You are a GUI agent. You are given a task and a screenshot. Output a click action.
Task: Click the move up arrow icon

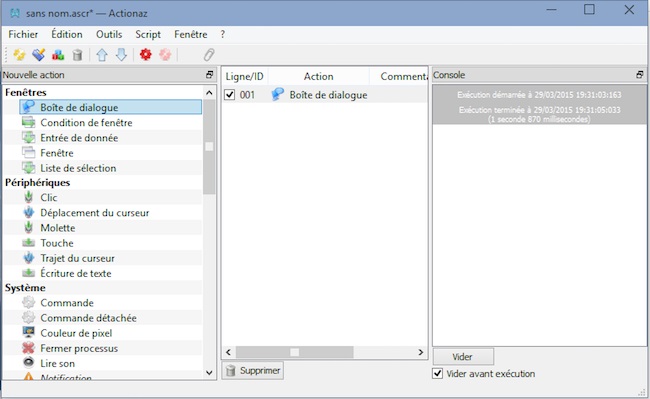pyautogui.click(x=102, y=55)
